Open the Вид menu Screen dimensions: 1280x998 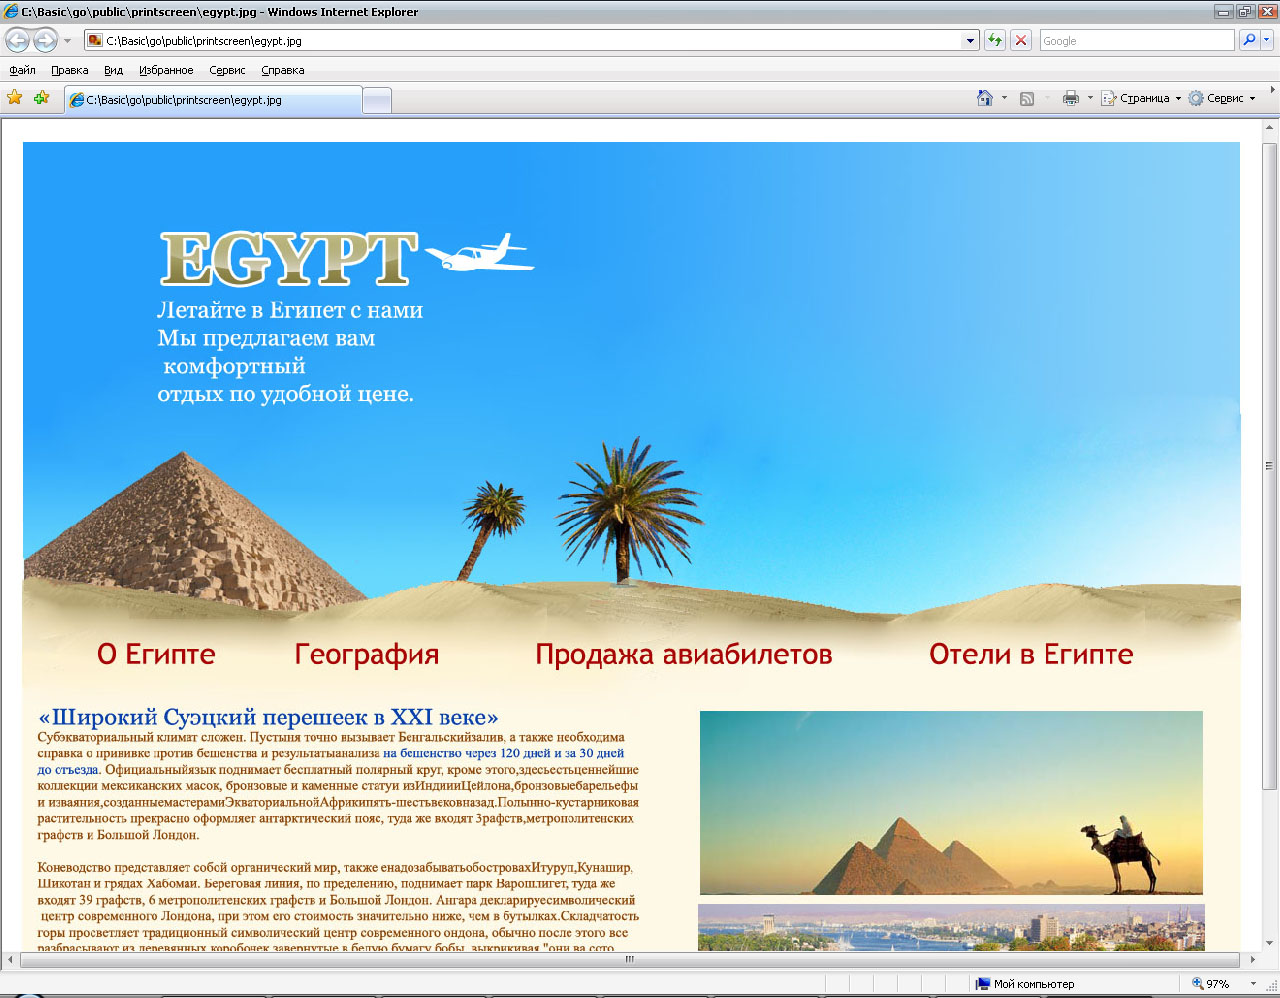(x=114, y=70)
